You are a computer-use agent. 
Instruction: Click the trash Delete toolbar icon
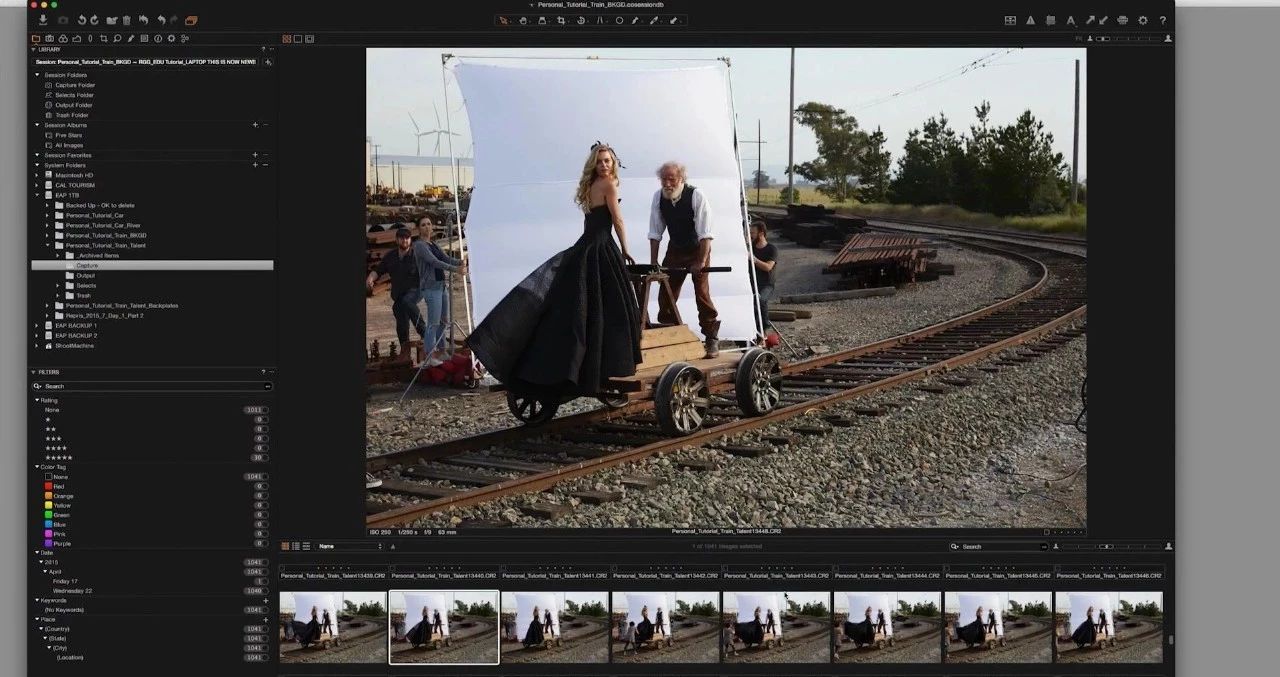(x=127, y=20)
